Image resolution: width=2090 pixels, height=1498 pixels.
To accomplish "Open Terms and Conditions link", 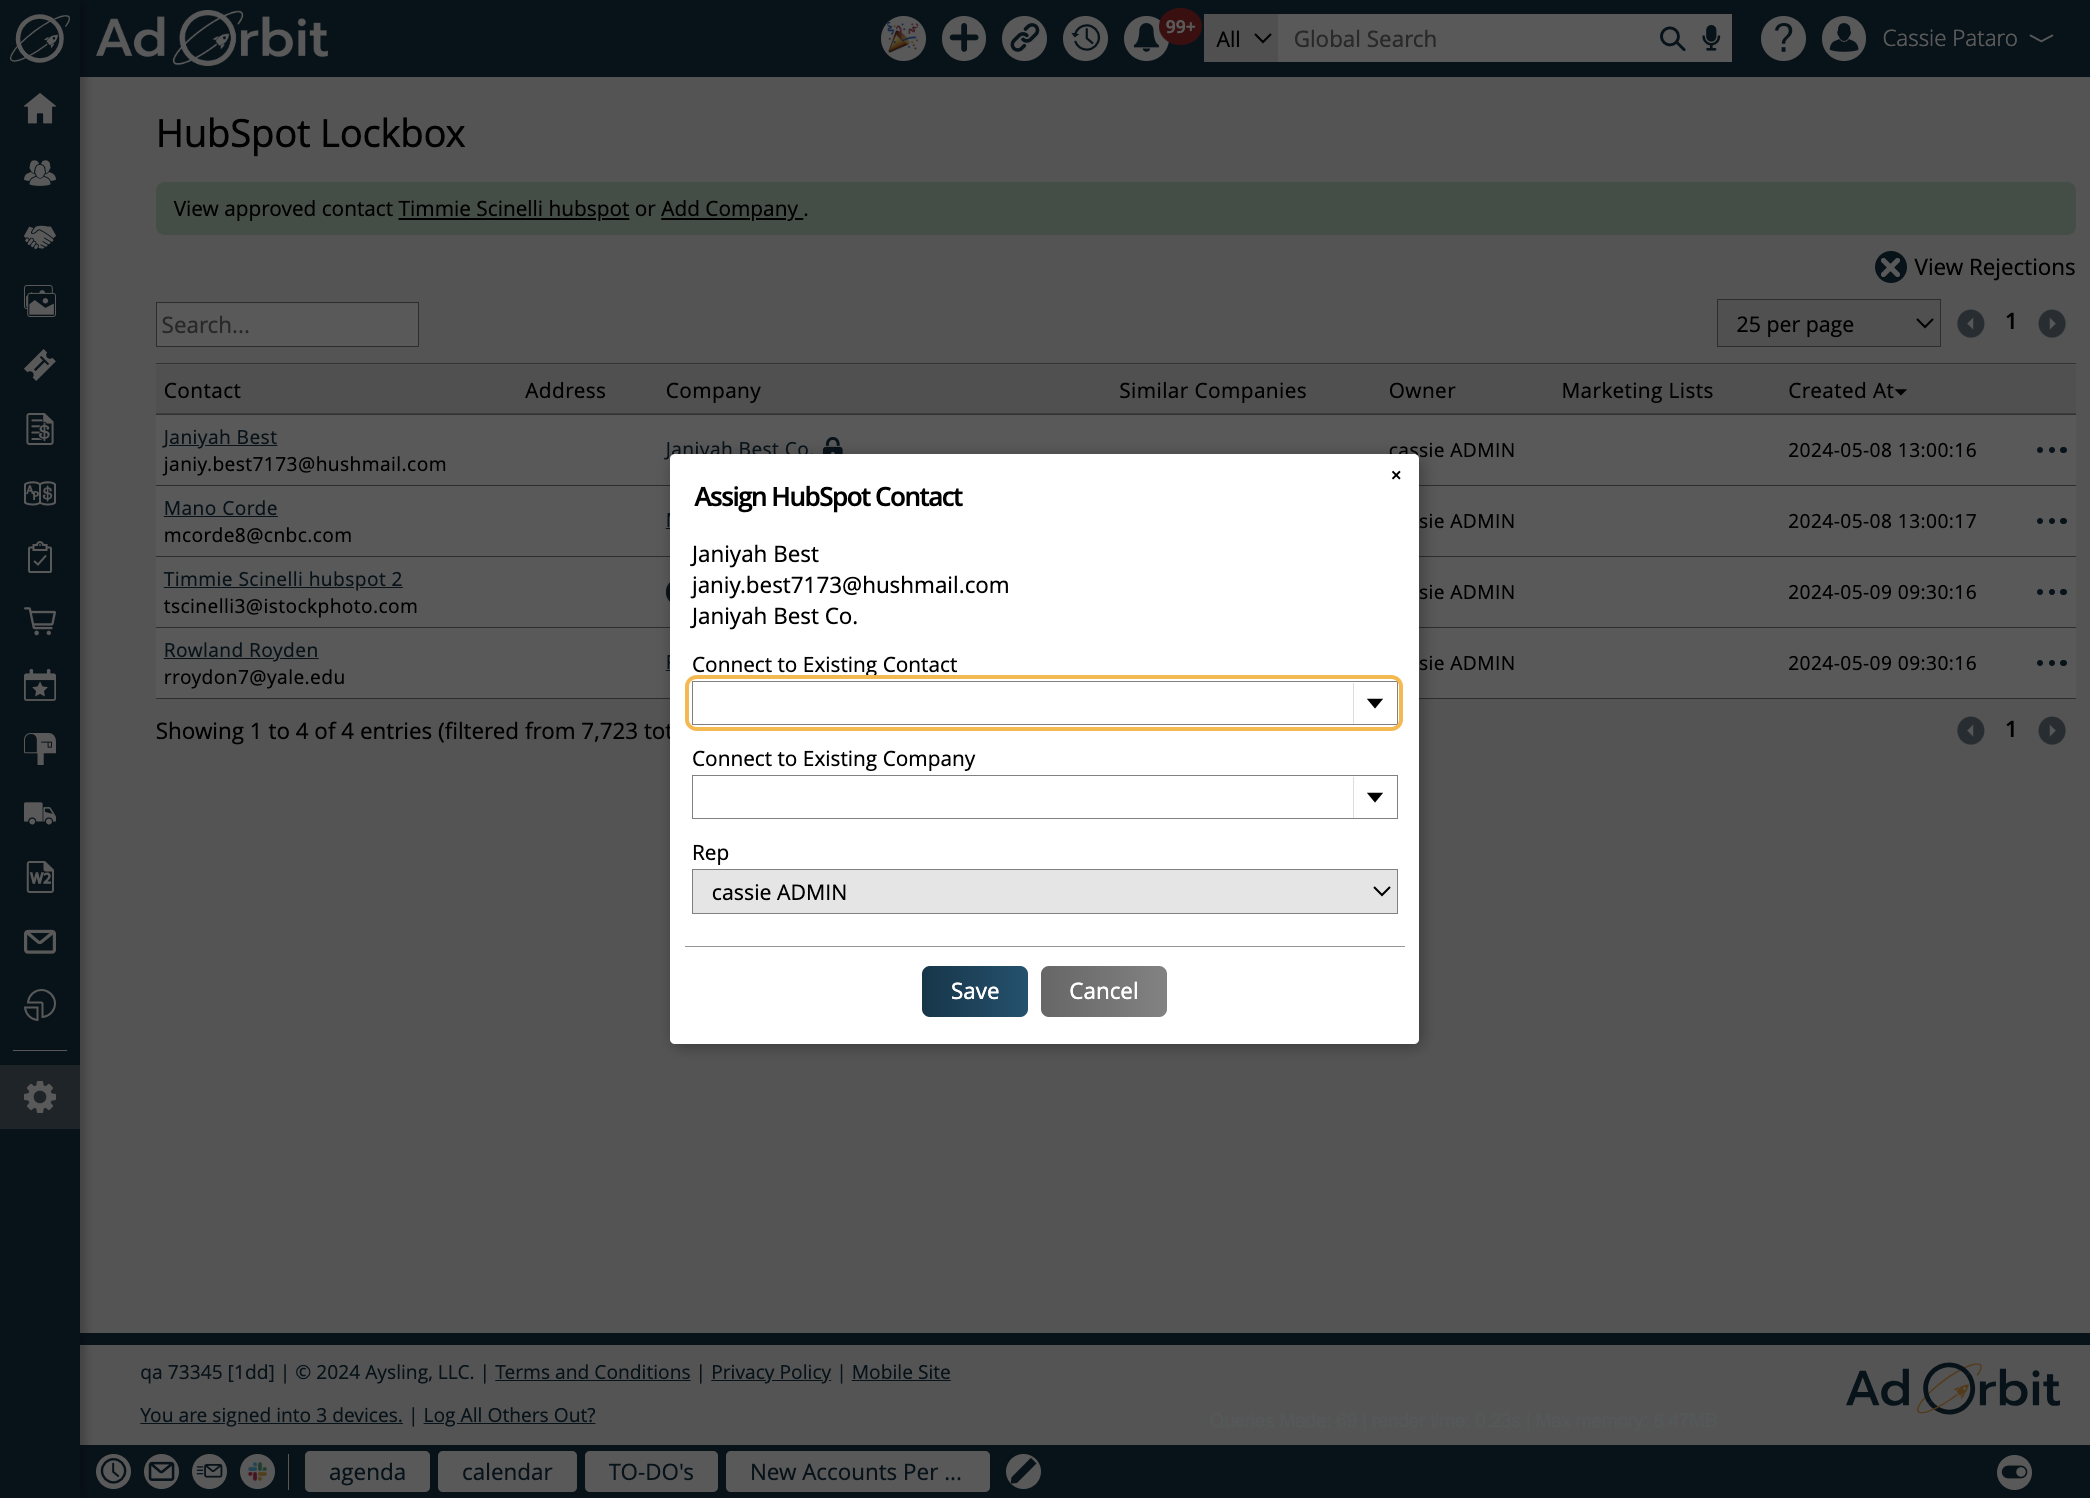I will [592, 1372].
